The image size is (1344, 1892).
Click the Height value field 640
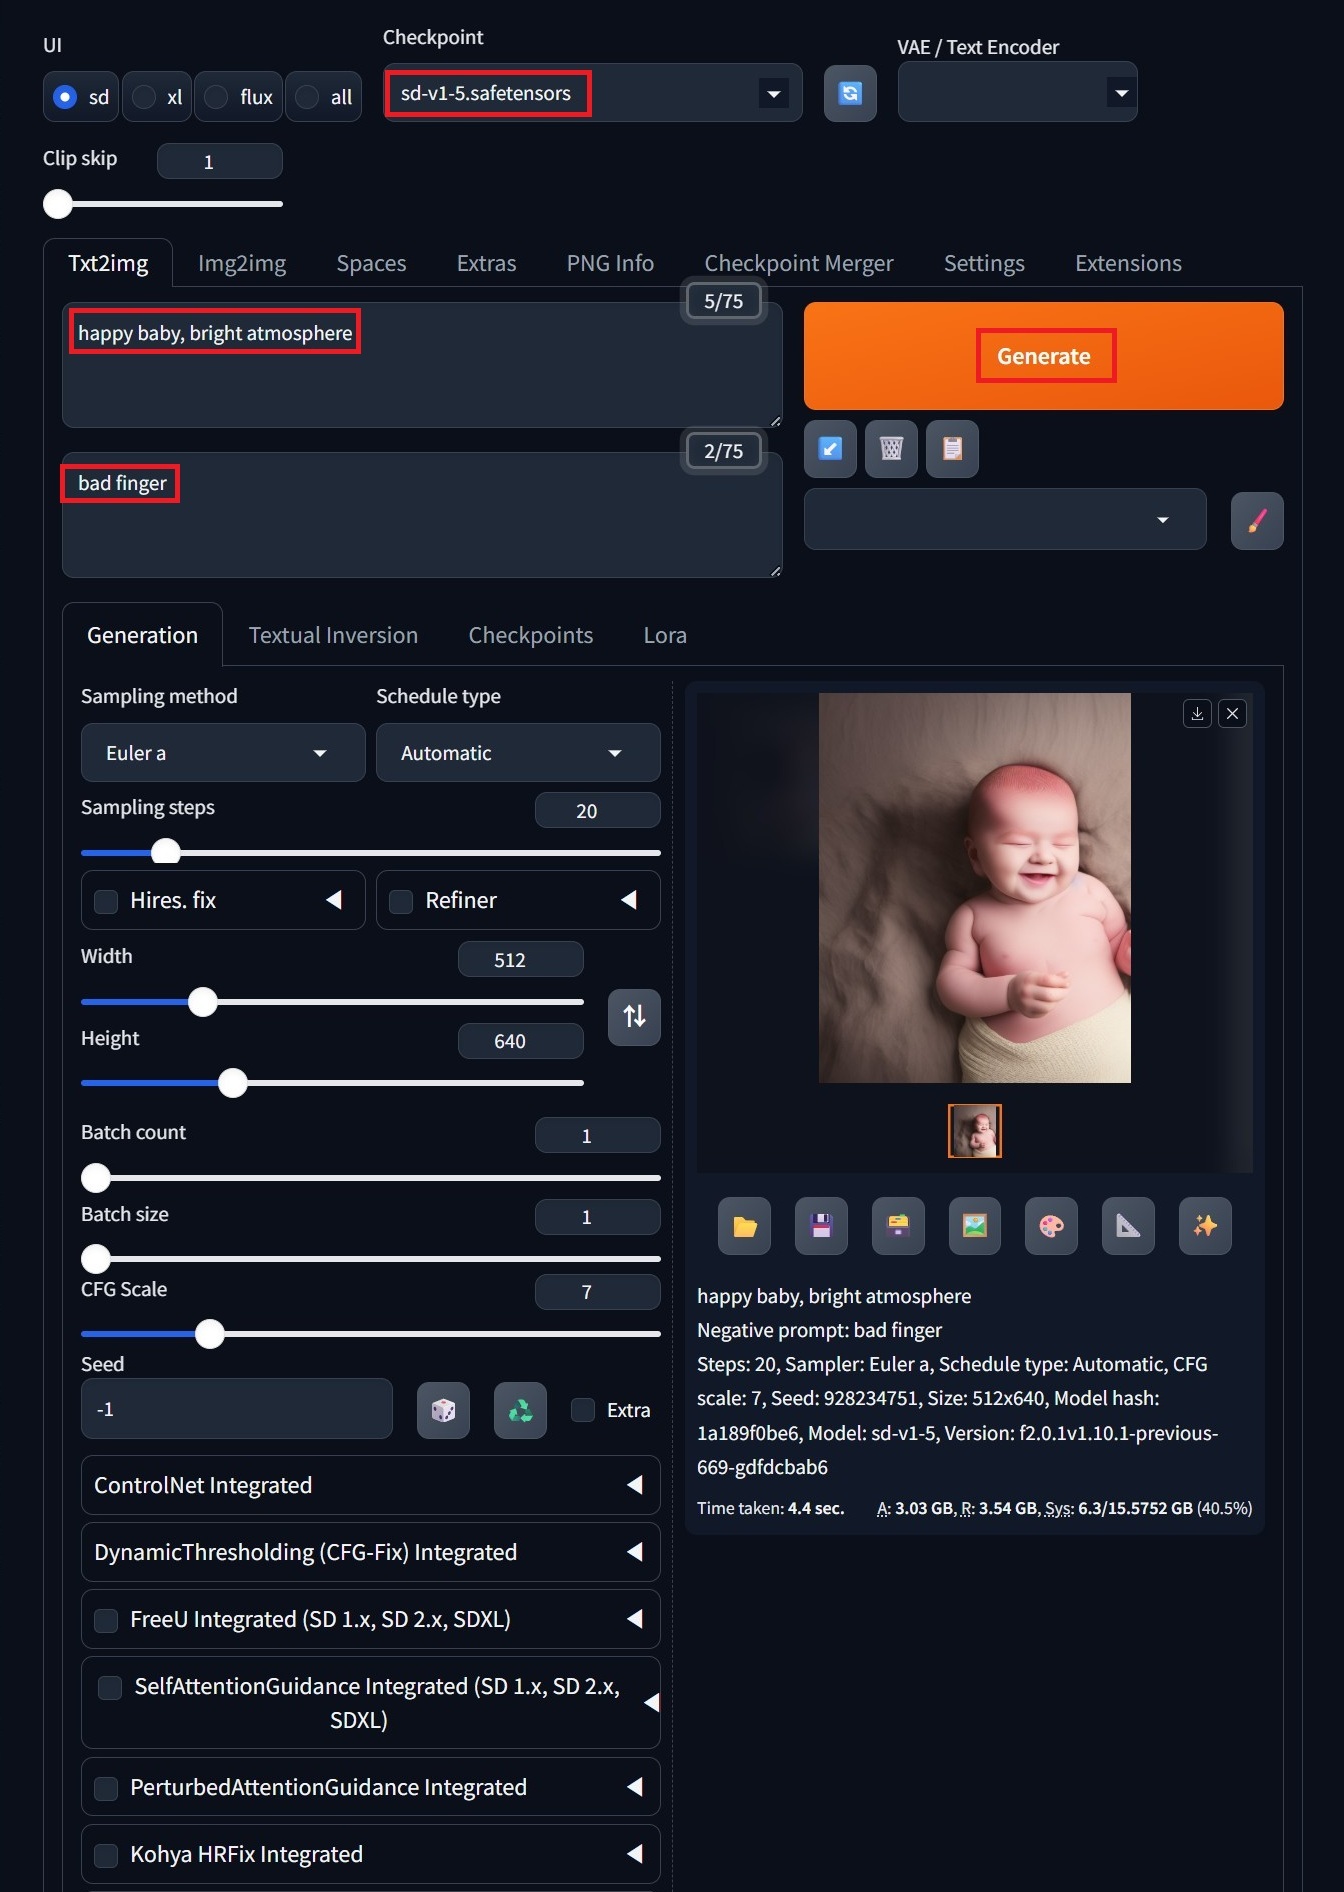[x=521, y=1041]
